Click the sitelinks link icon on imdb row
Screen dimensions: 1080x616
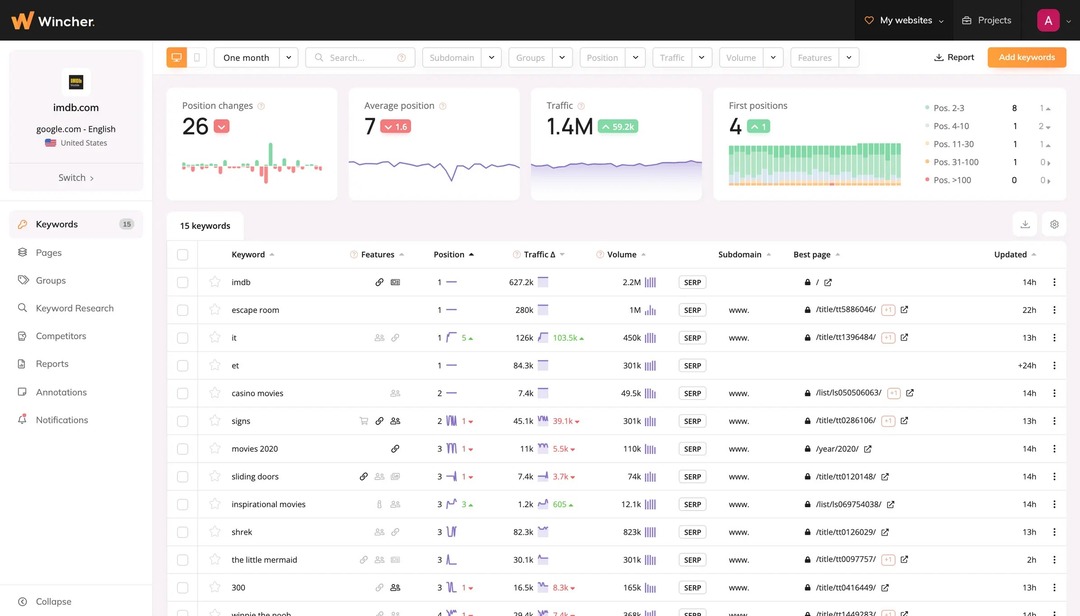[378, 282]
